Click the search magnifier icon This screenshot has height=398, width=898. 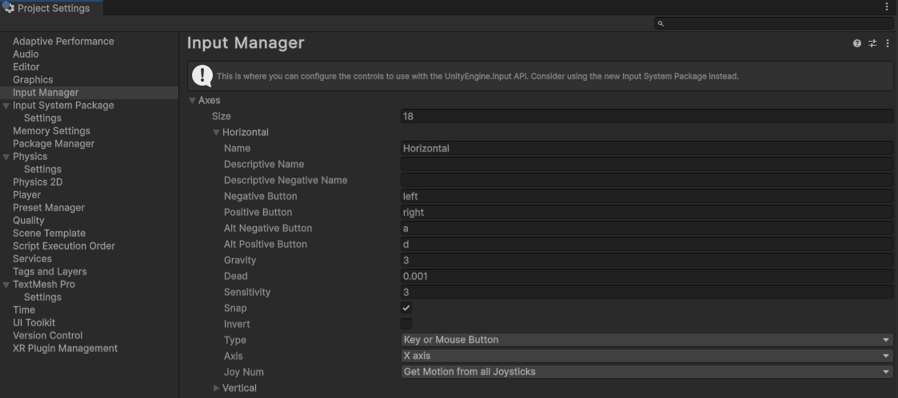point(660,23)
